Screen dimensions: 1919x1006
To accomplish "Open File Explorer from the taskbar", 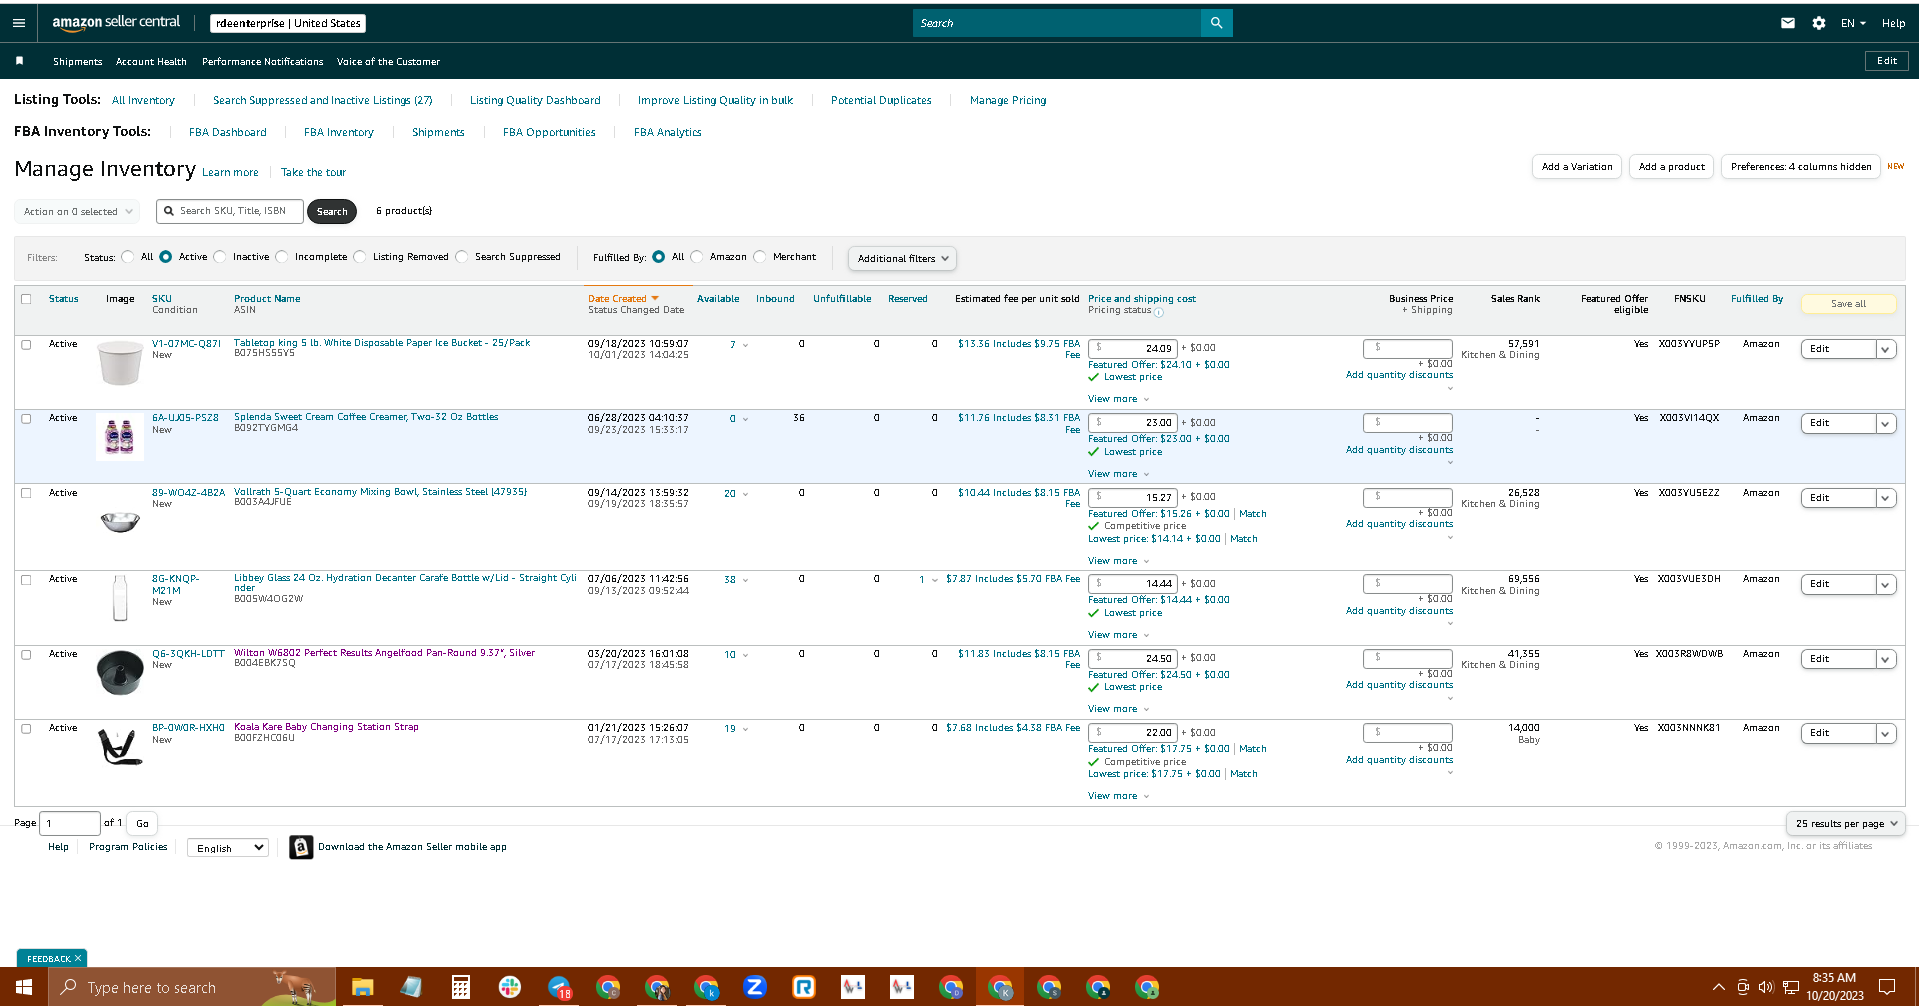I will (x=362, y=987).
